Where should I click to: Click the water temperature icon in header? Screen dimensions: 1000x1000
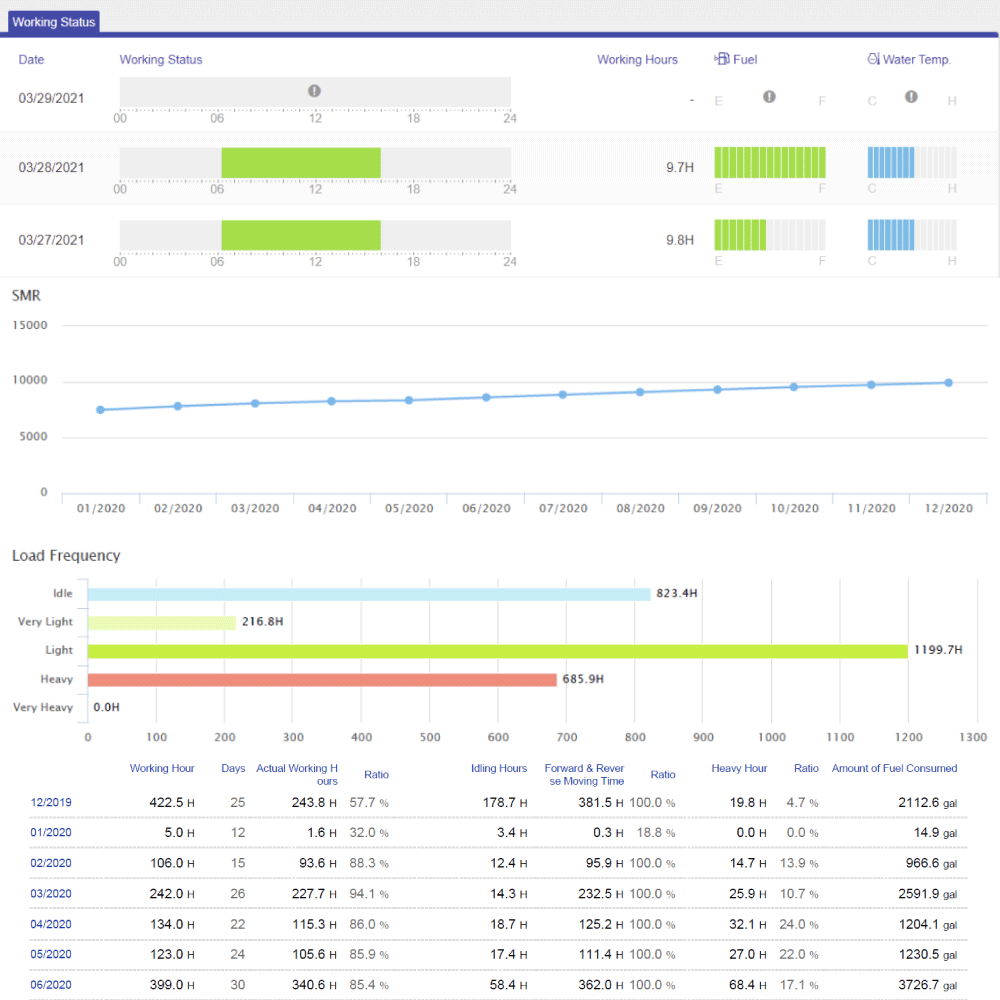873,59
